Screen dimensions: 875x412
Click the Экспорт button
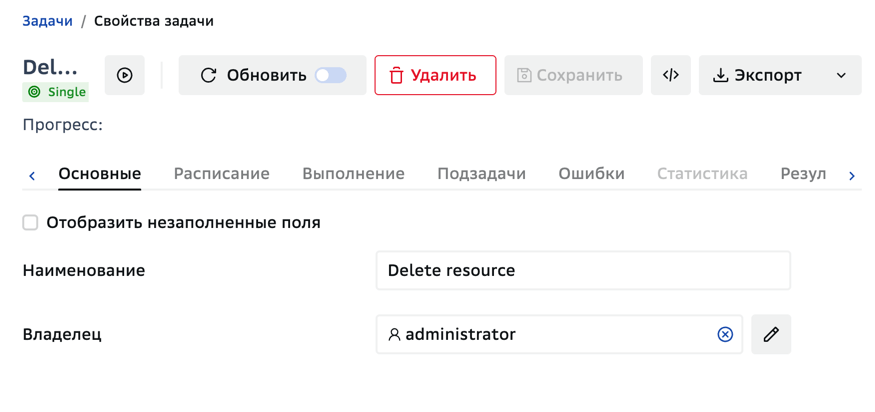(780, 75)
